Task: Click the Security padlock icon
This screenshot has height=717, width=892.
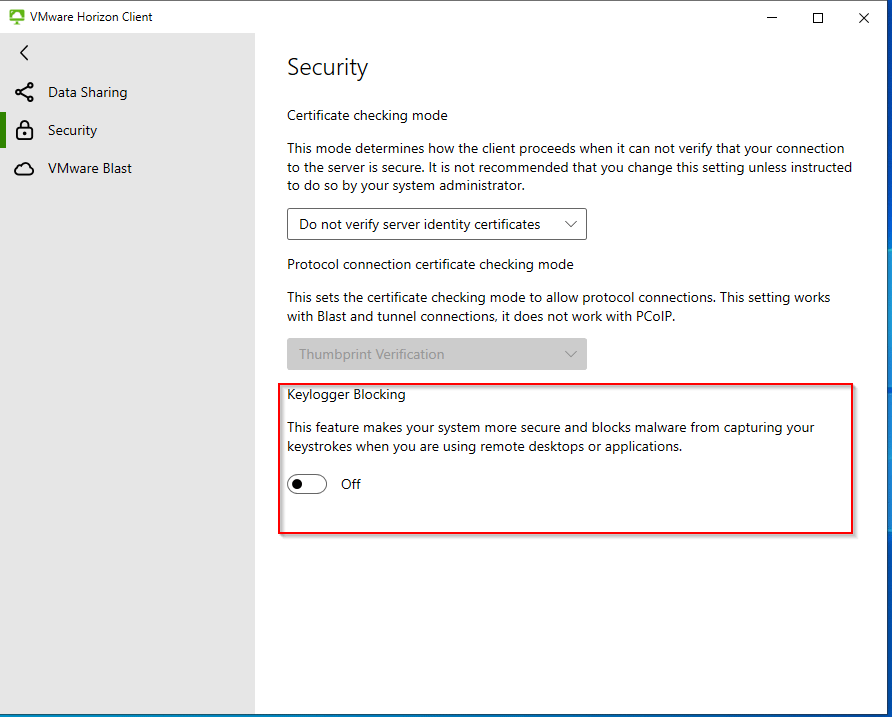Action: coord(25,131)
